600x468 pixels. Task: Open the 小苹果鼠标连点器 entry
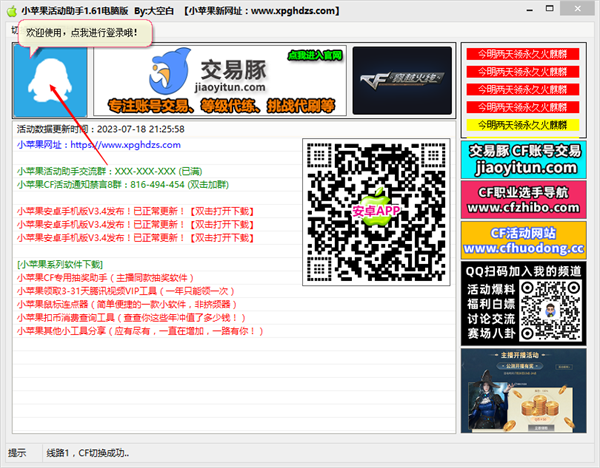tap(125, 304)
